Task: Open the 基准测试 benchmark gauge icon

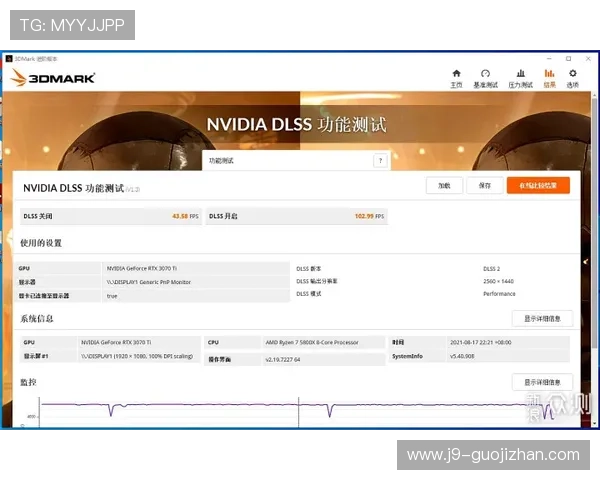Action: click(x=485, y=77)
